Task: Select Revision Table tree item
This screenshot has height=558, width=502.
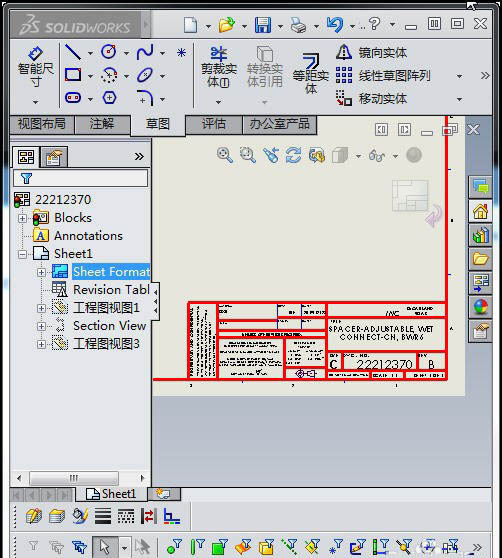Action: tap(111, 290)
